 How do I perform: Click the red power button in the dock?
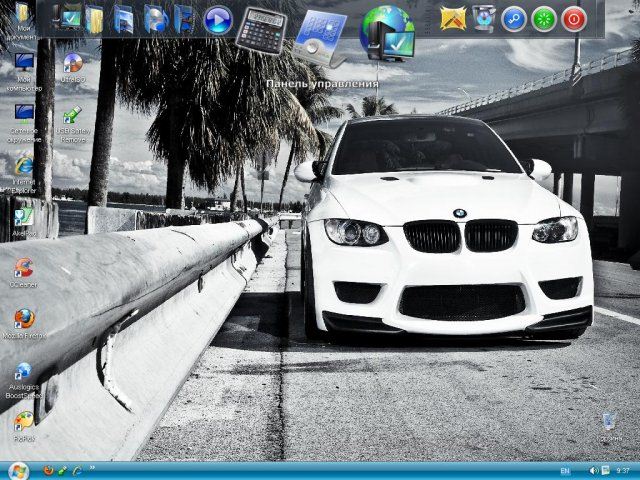click(x=574, y=19)
